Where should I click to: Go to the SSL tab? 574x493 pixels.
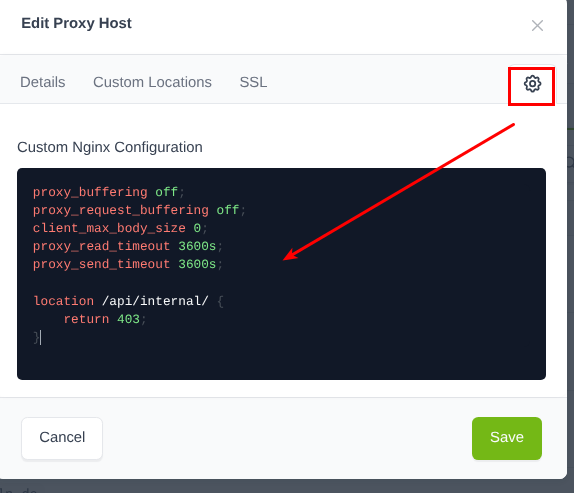coord(253,82)
